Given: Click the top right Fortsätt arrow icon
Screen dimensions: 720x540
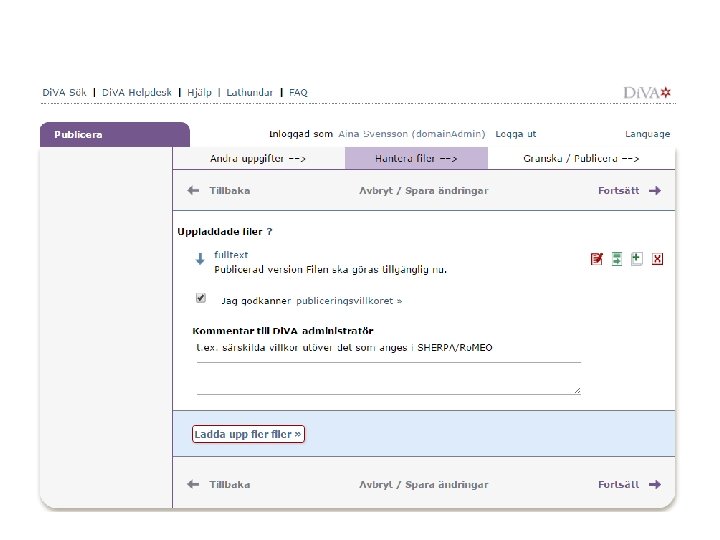Looking at the screenshot, I should point(655,190).
